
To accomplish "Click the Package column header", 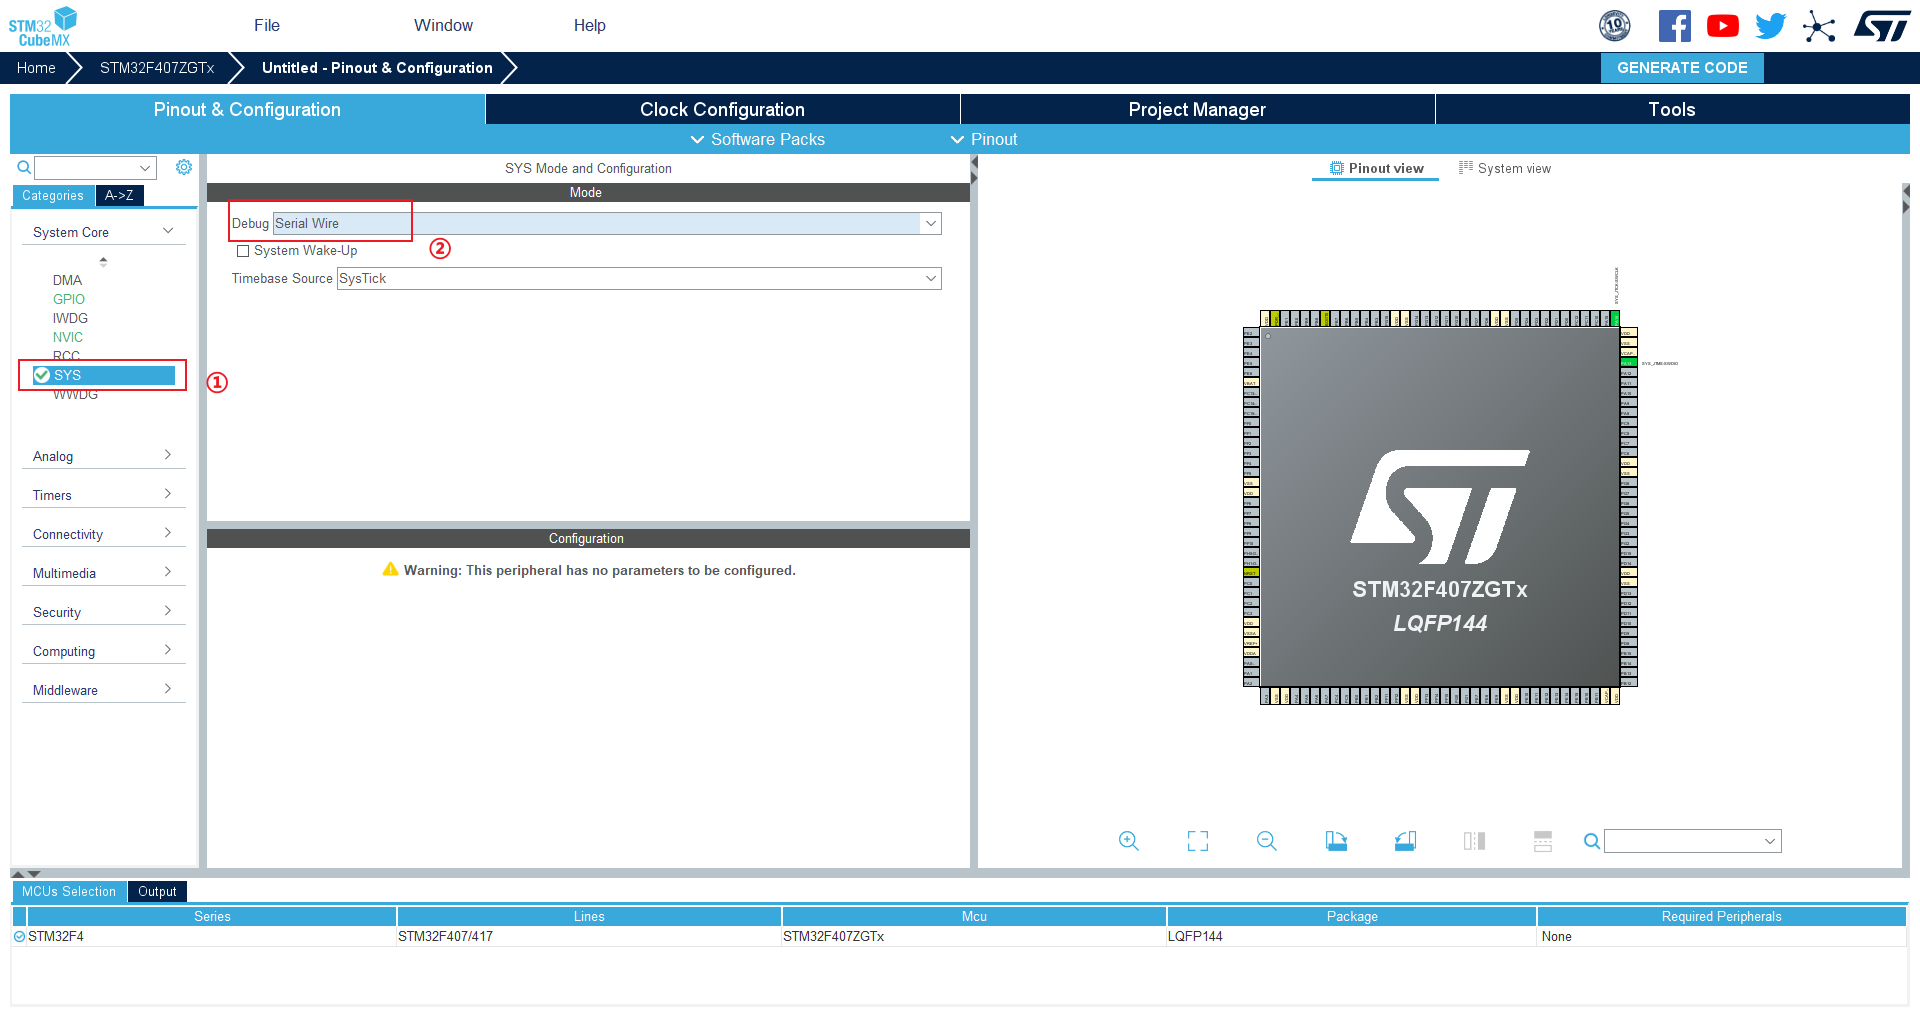I will [x=1352, y=917].
